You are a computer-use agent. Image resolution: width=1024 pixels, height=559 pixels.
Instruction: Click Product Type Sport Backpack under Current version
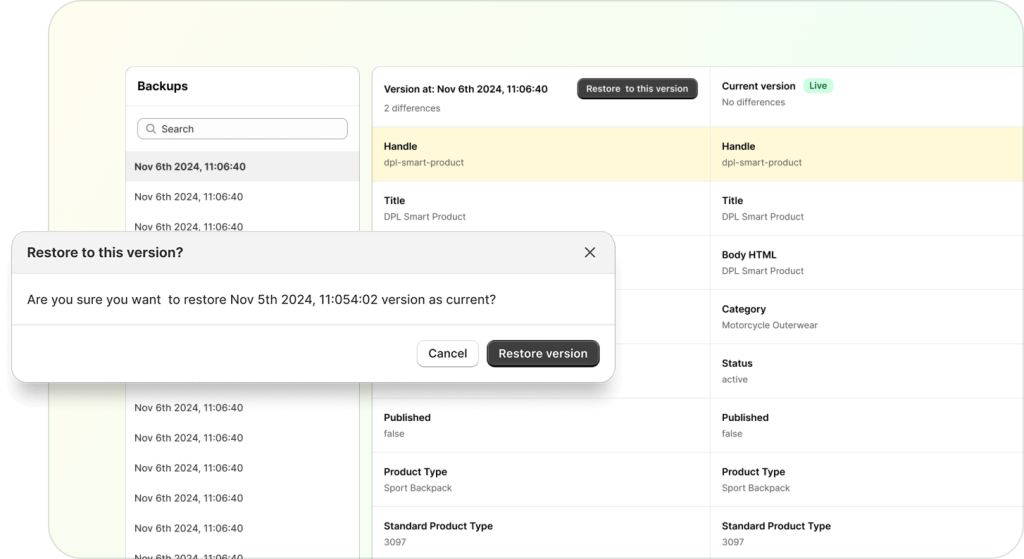866,479
